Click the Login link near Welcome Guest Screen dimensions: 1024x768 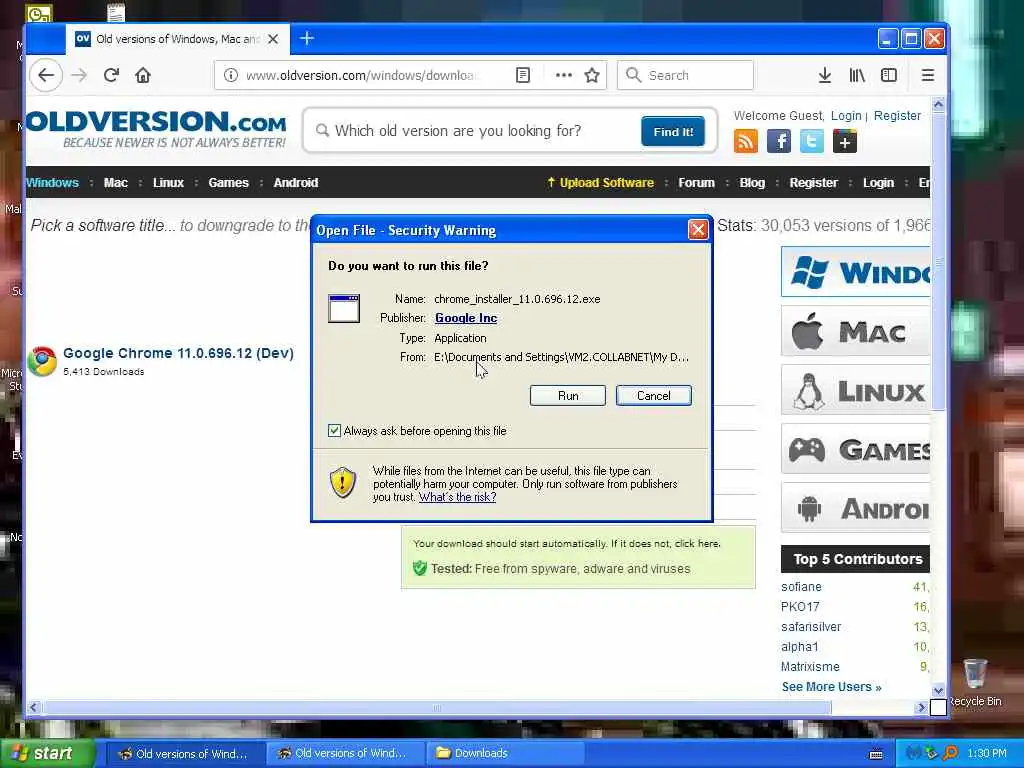pyautogui.click(x=846, y=116)
